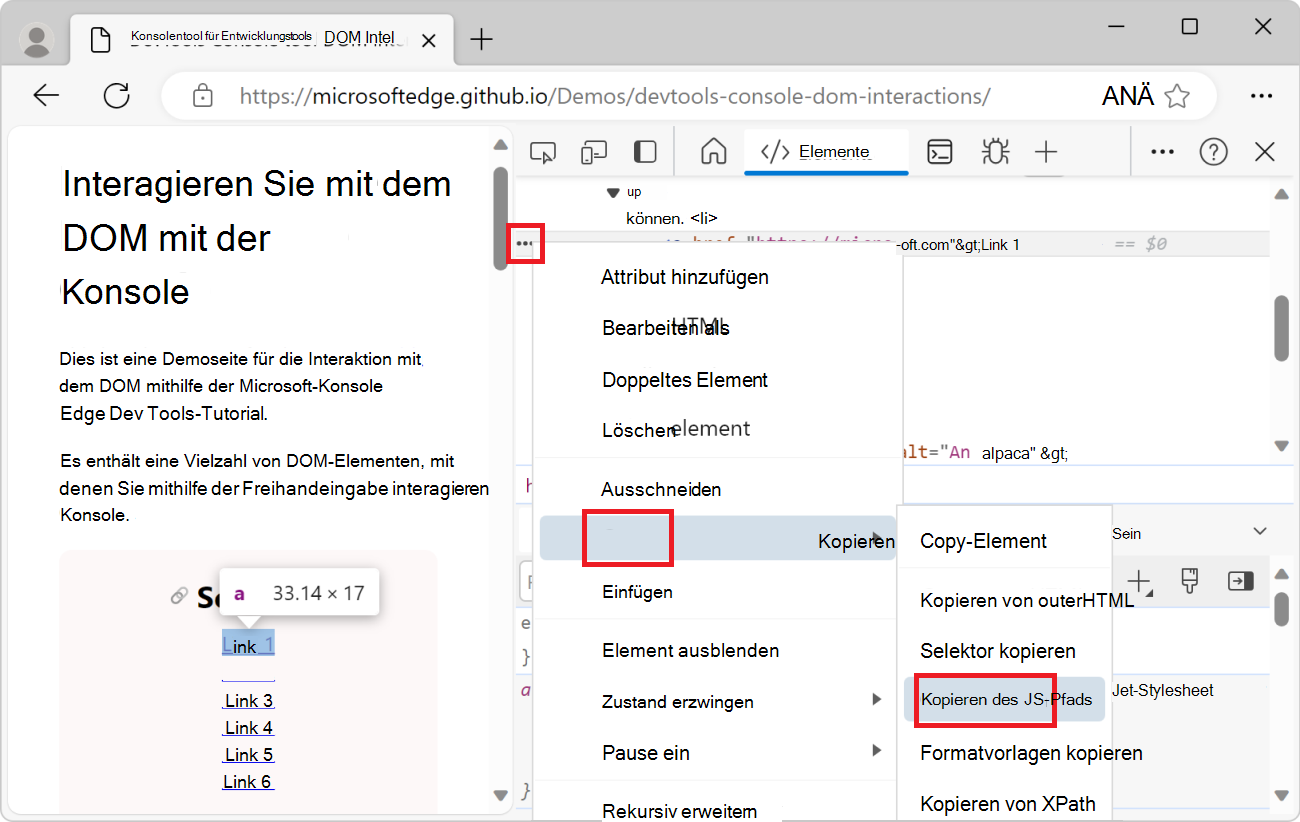The height and width of the screenshot is (822, 1300).
Task: Expand the 'Pause ein' submenu
Action: click(718, 752)
